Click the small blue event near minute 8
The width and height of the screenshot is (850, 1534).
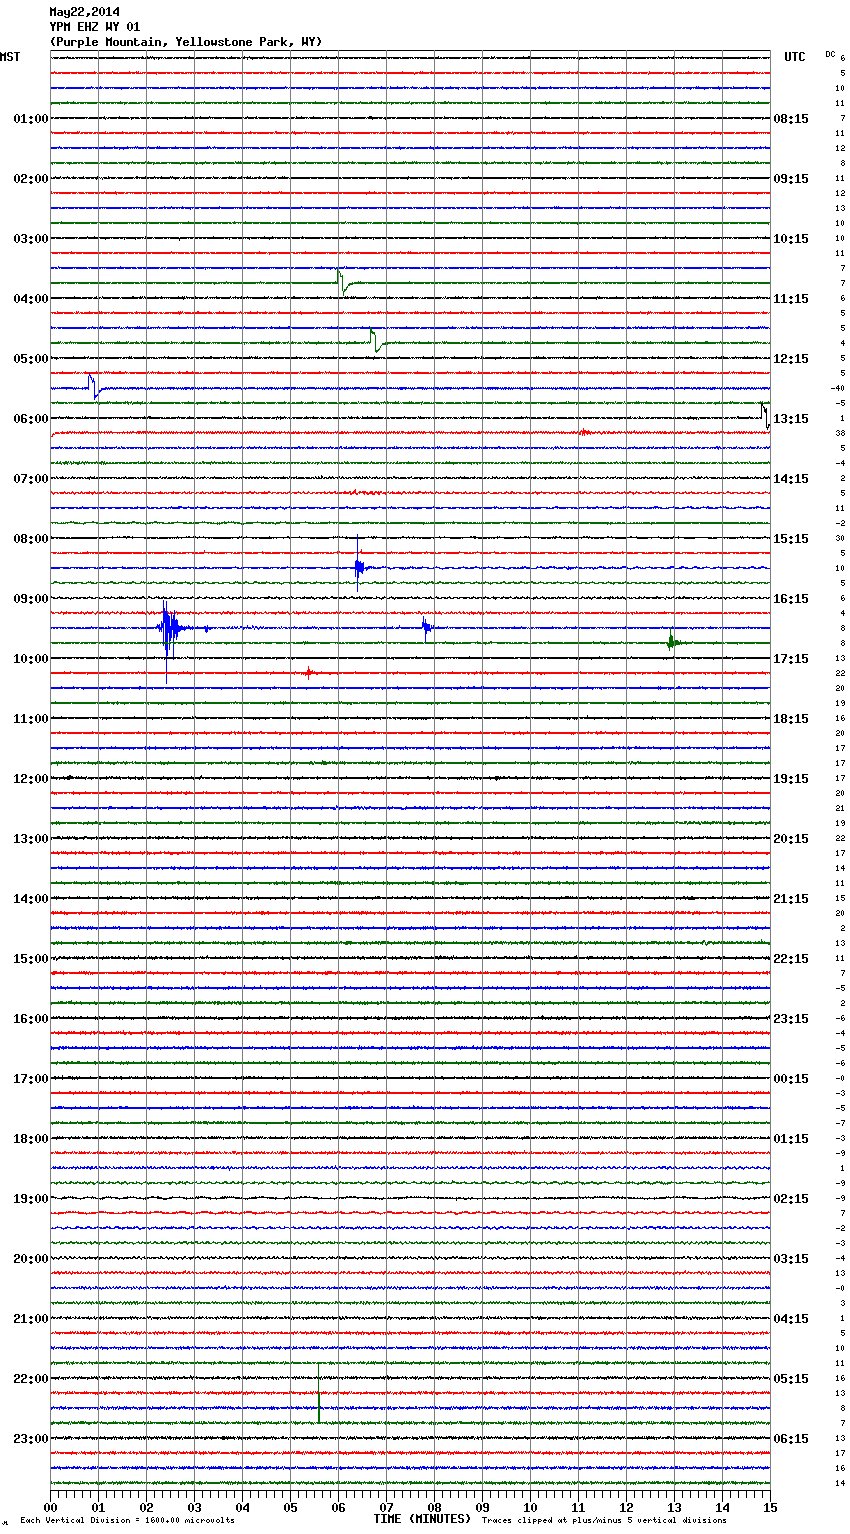click(x=426, y=627)
